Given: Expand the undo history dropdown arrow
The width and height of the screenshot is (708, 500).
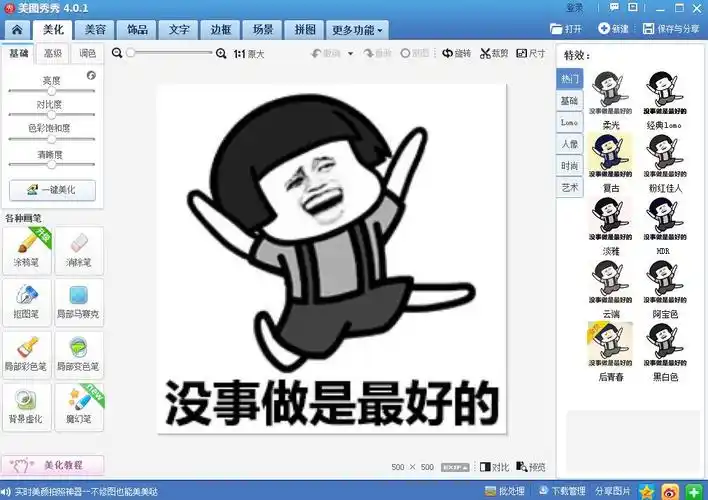Looking at the screenshot, I should 350,53.
